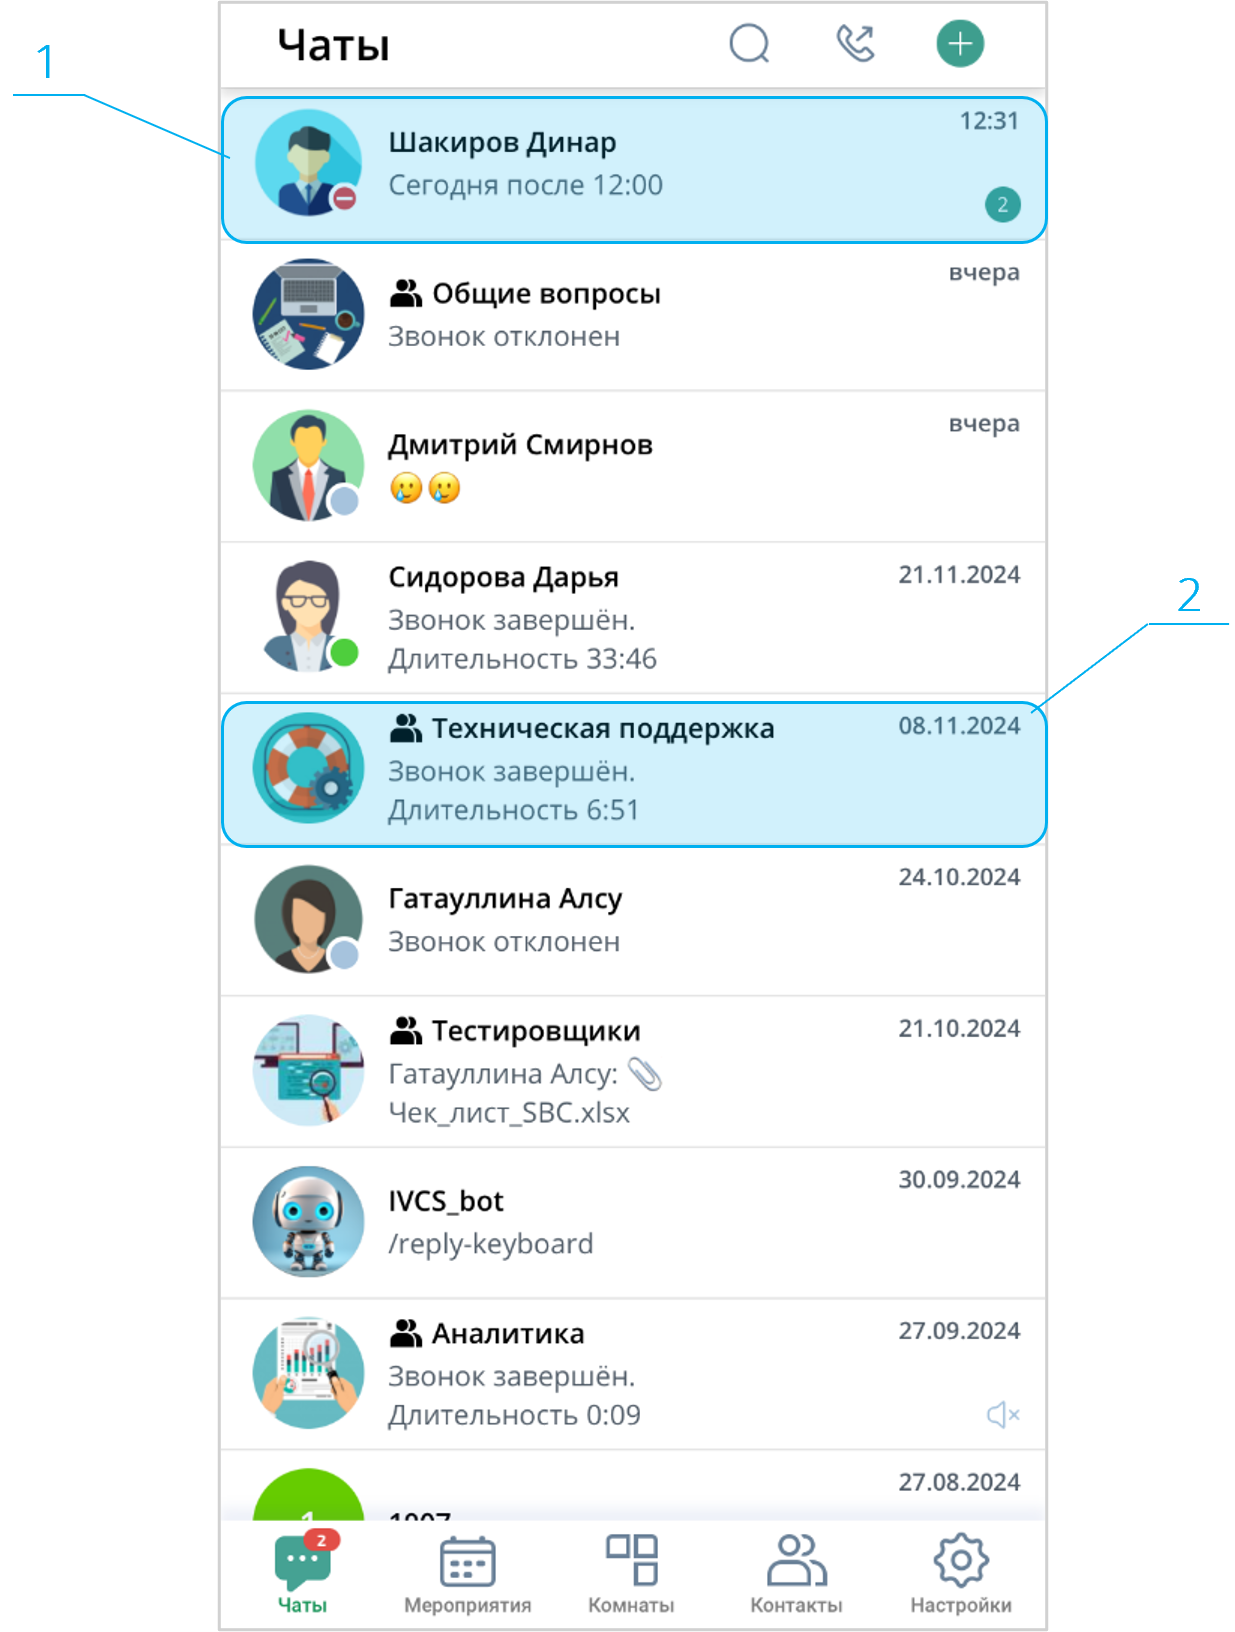Click the IVCS_bot robot avatar
The height and width of the screenshot is (1632, 1235).
coord(308,1221)
